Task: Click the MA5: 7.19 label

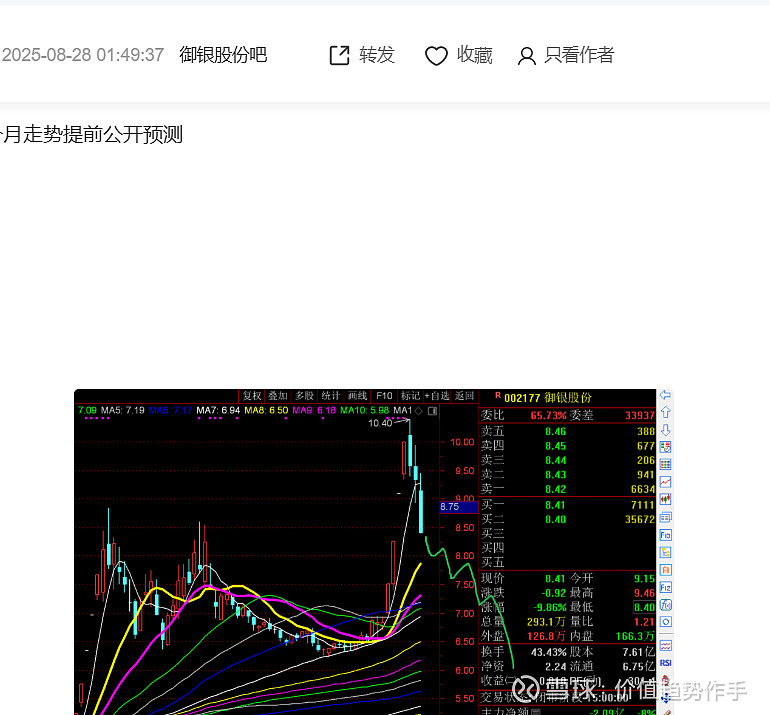Action: [x=123, y=410]
